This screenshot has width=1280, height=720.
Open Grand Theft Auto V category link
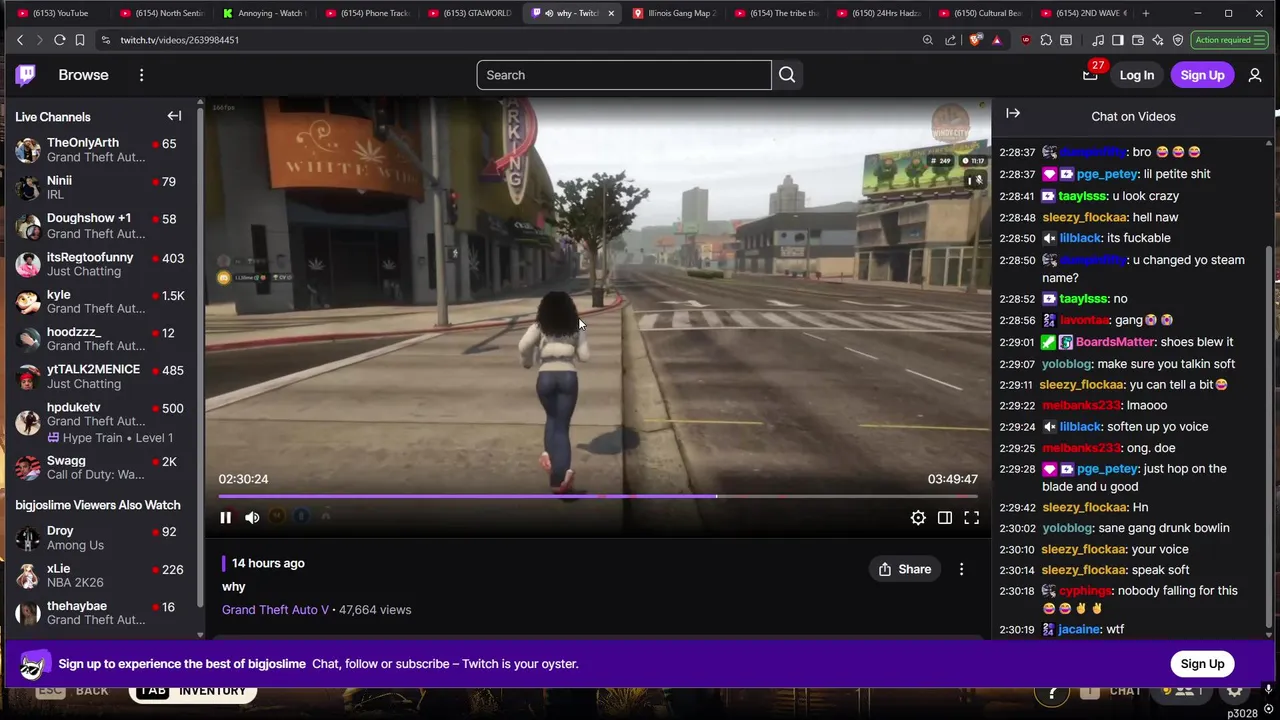click(x=275, y=610)
